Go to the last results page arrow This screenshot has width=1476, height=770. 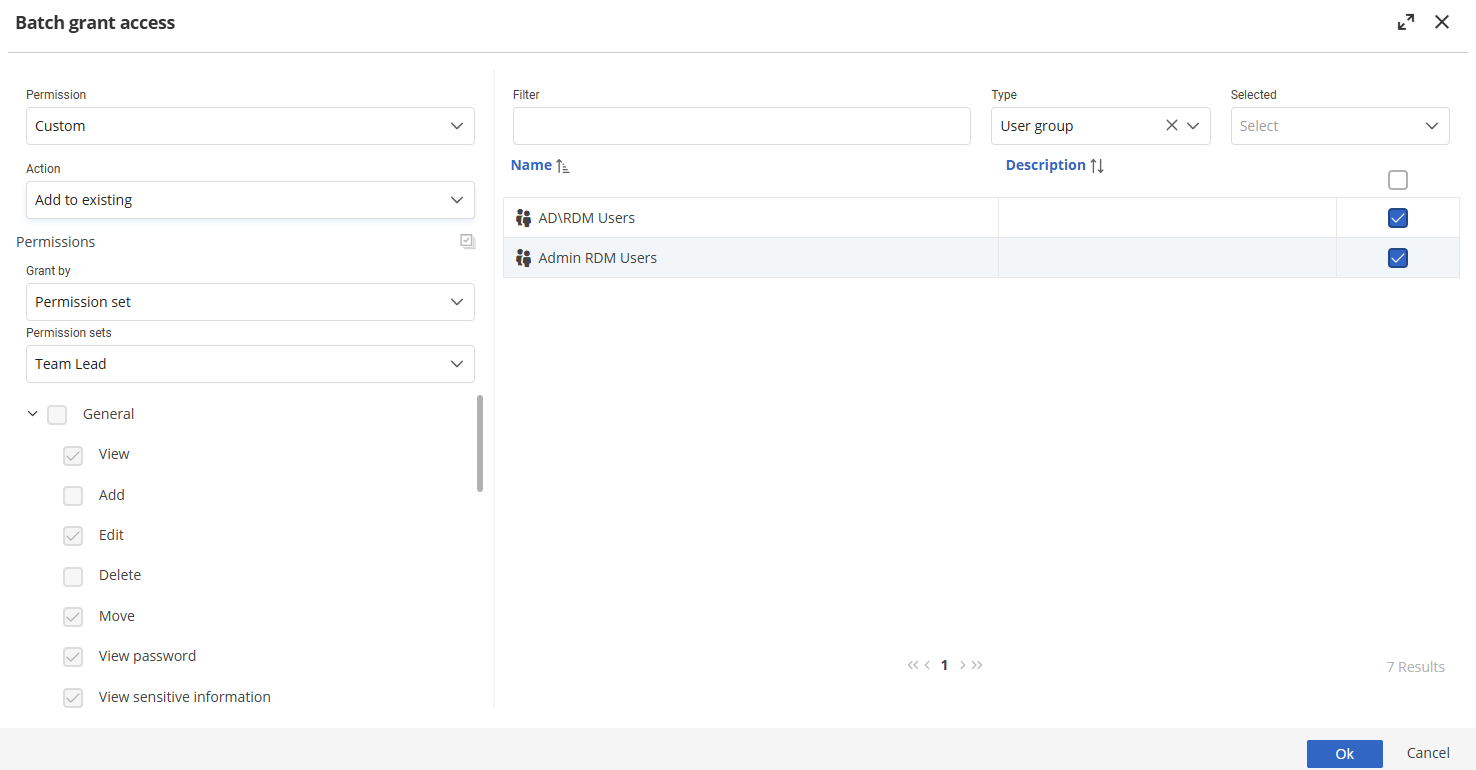[x=977, y=665]
